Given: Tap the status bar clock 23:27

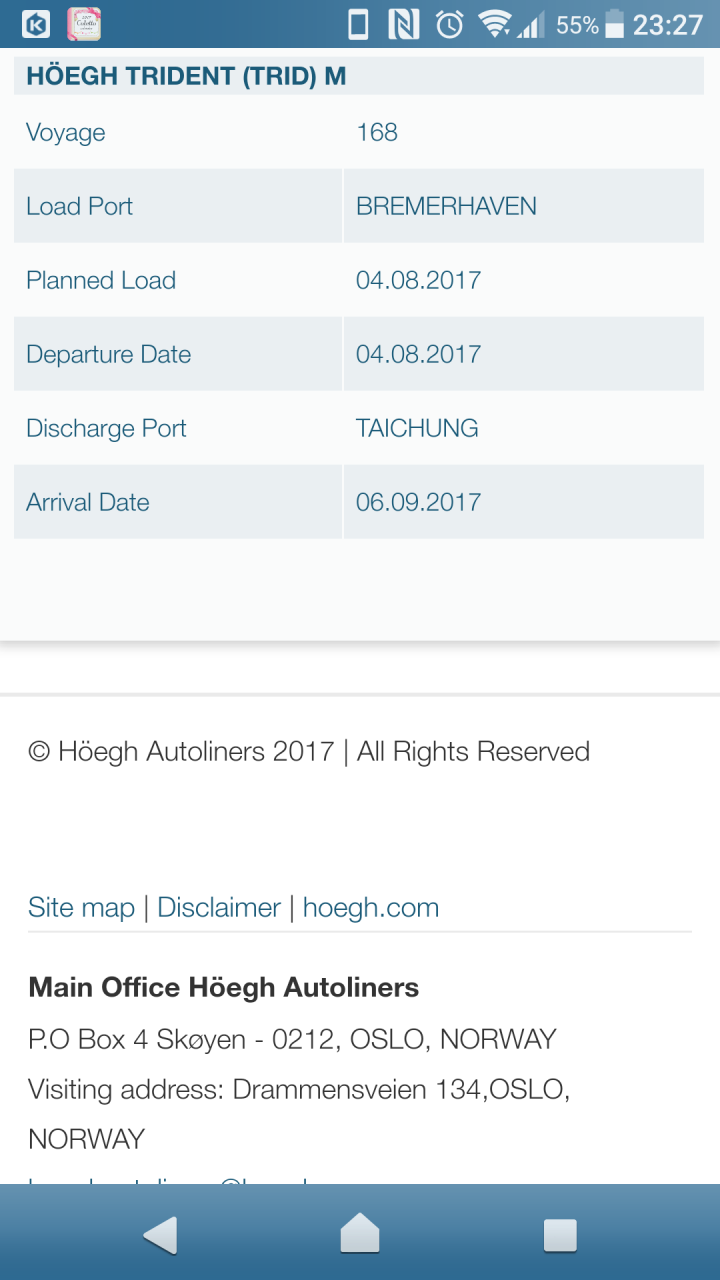Looking at the screenshot, I should [x=668, y=24].
